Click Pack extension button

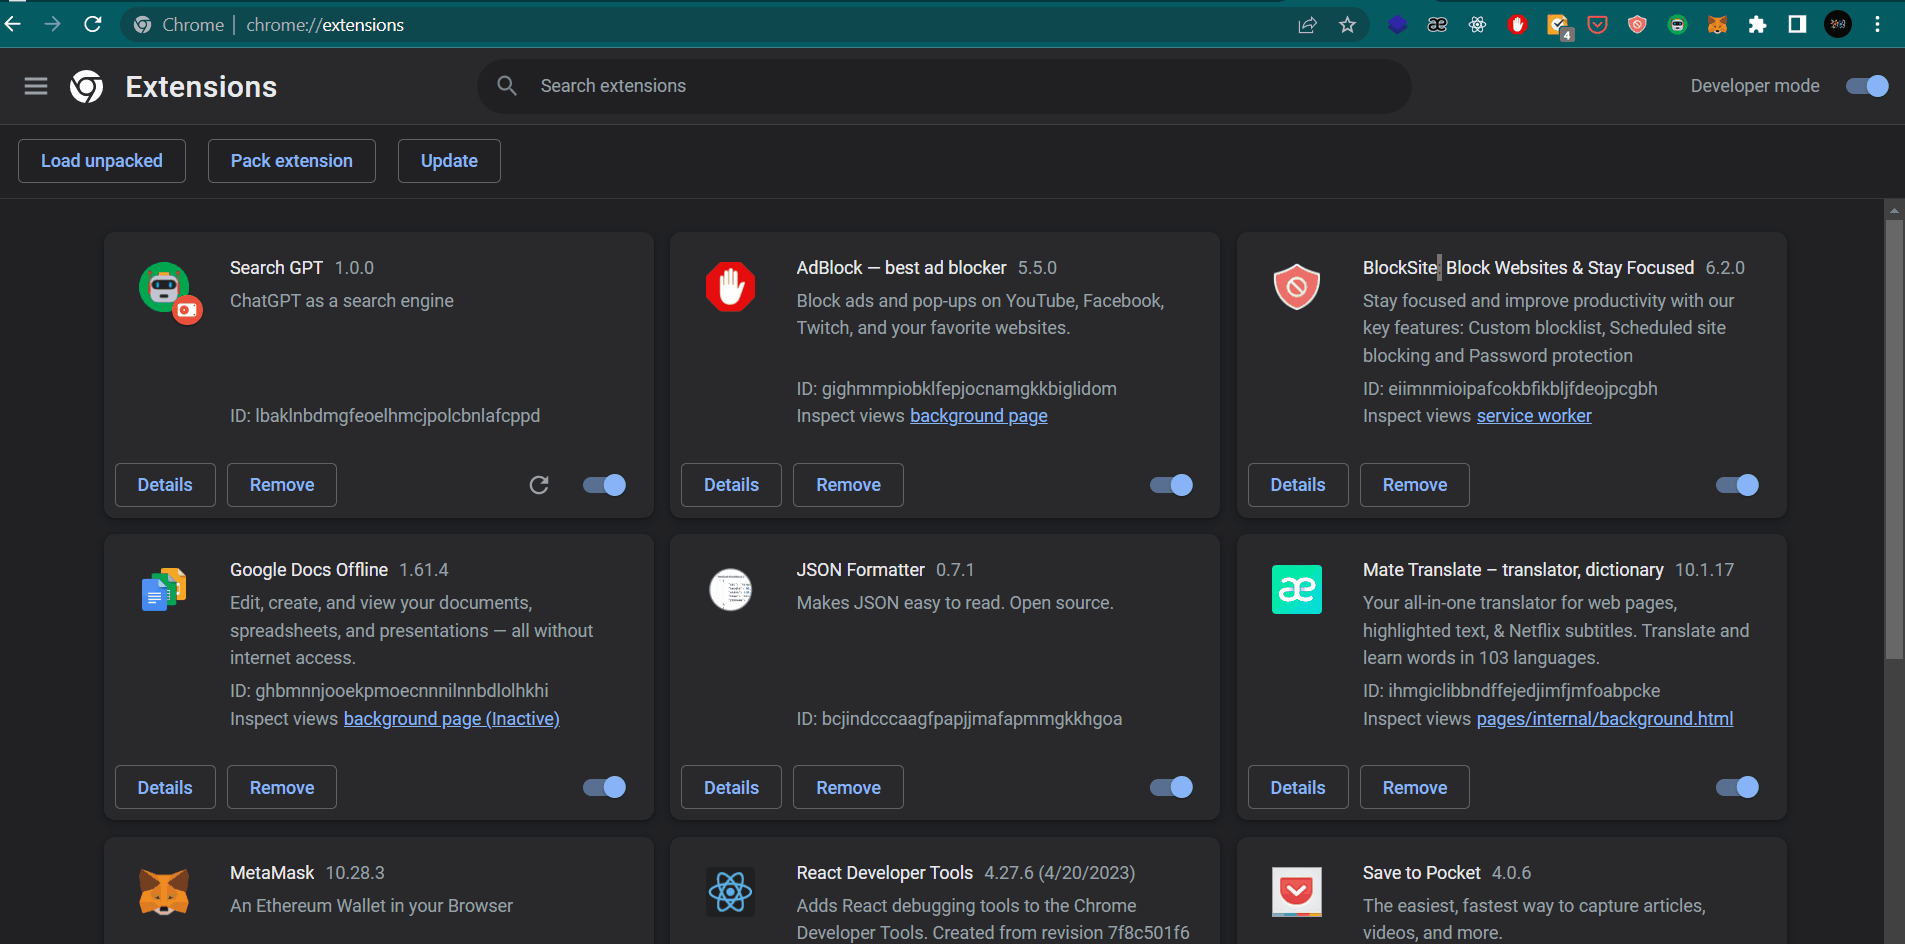[x=292, y=161]
